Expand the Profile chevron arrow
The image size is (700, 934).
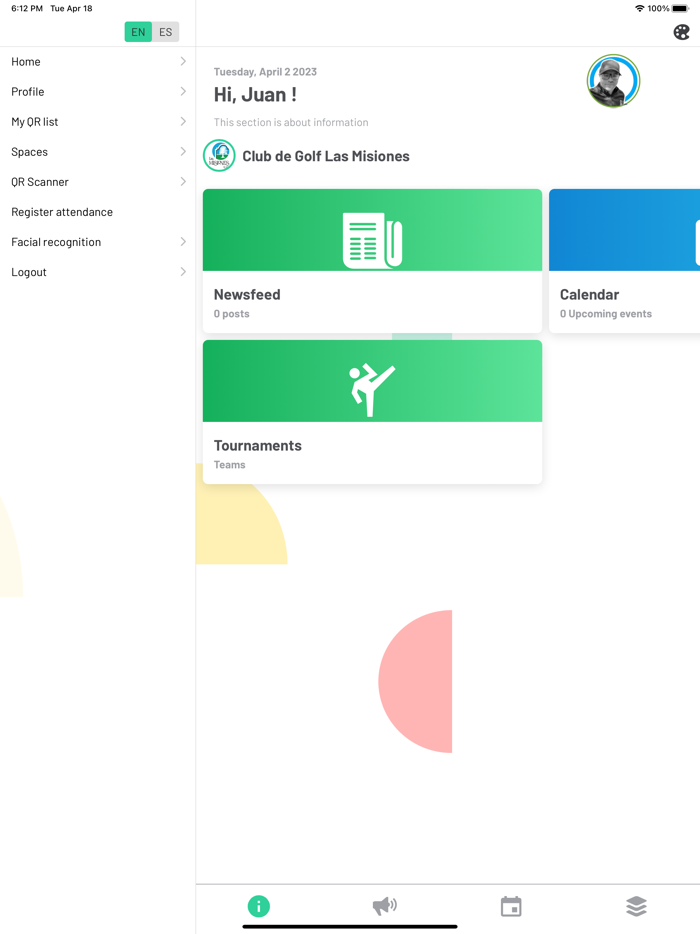tap(183, 91)
